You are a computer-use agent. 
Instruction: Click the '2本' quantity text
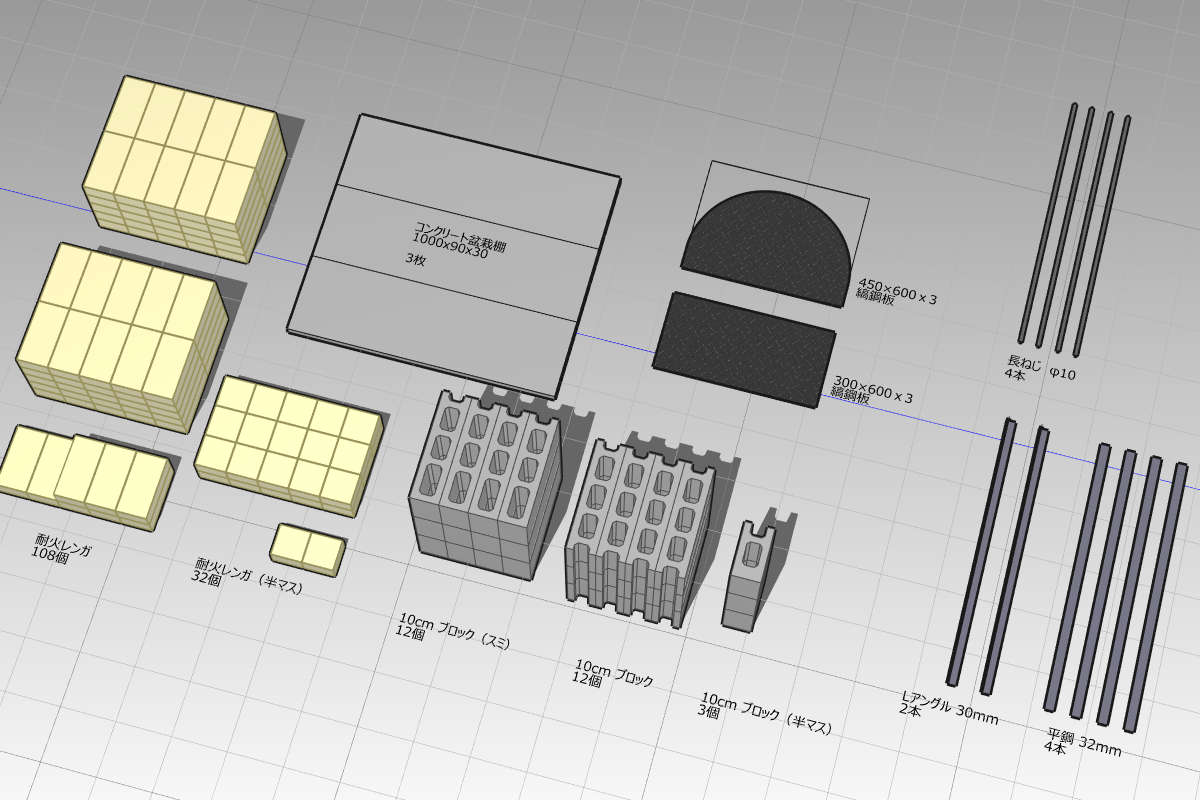[909, 710]
